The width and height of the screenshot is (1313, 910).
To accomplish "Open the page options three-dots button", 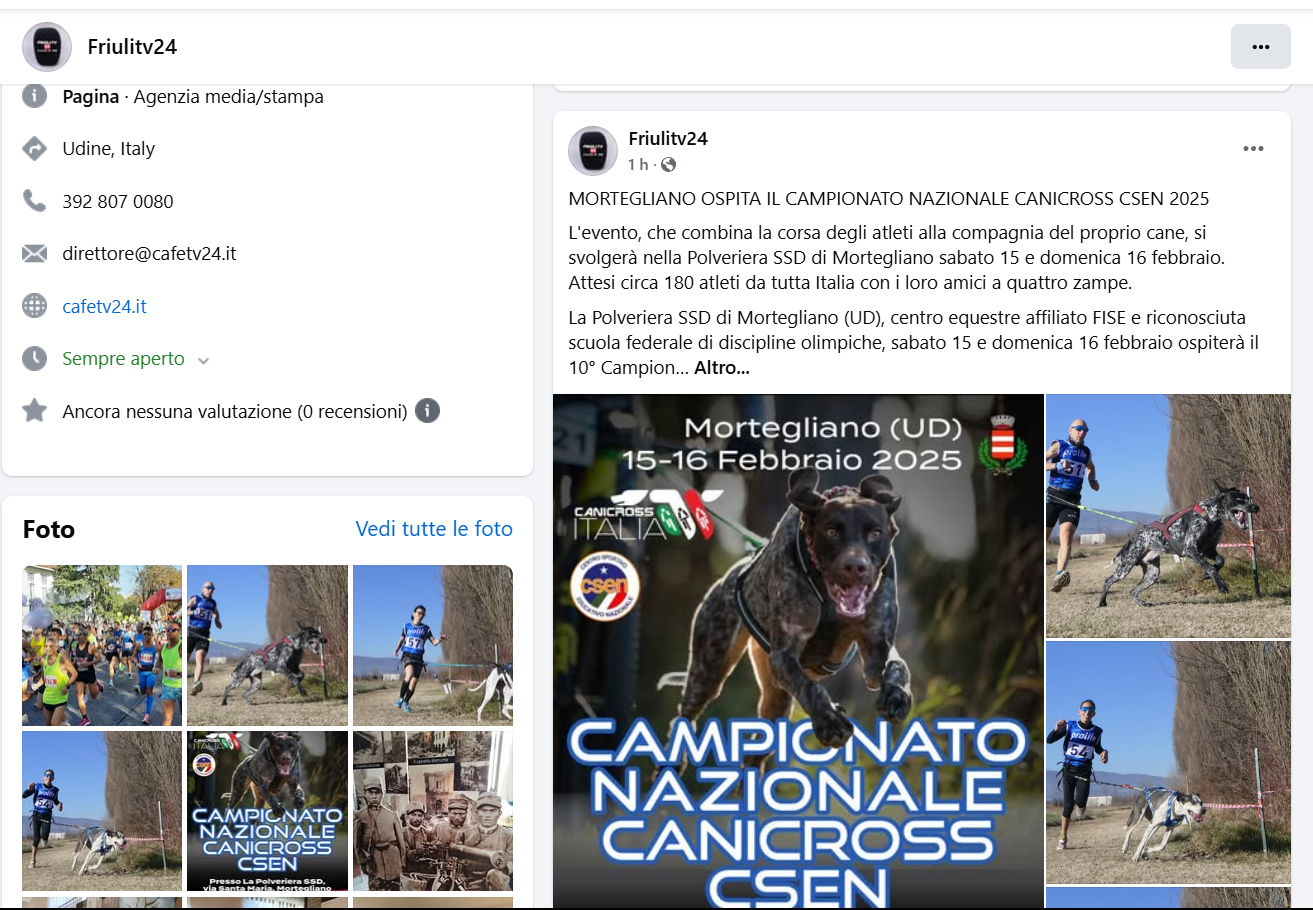I will coord(1260,47).
